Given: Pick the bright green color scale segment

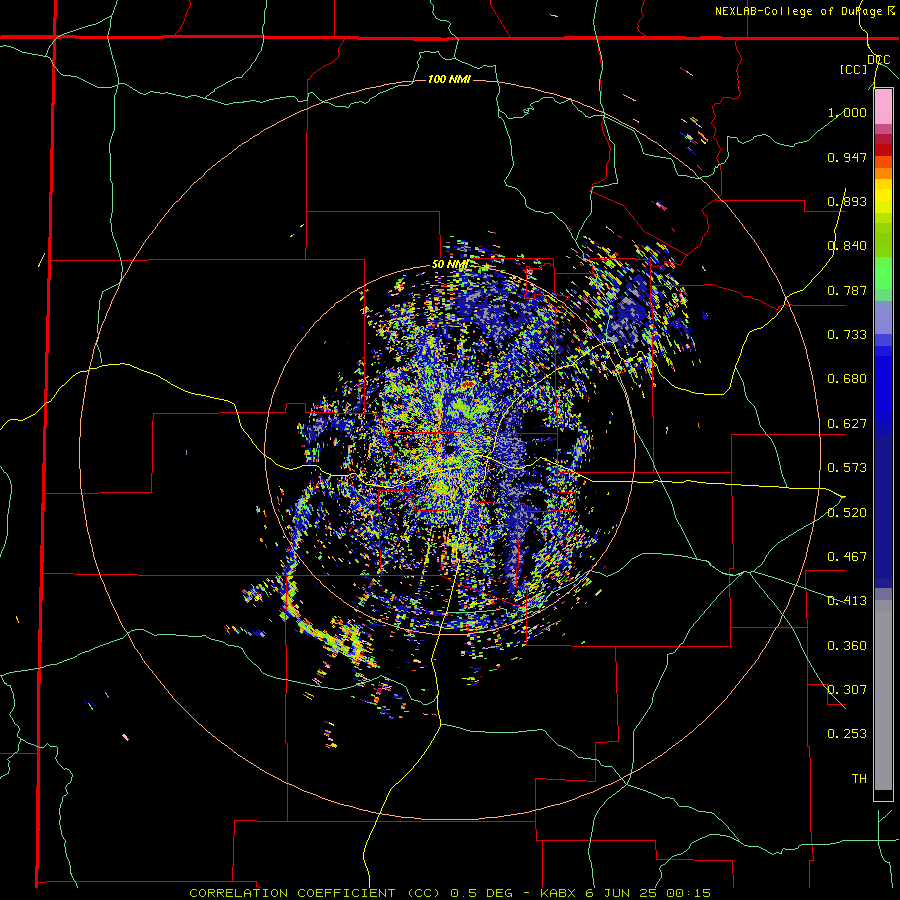Looking at the screenshot, I should click(883, 273).
